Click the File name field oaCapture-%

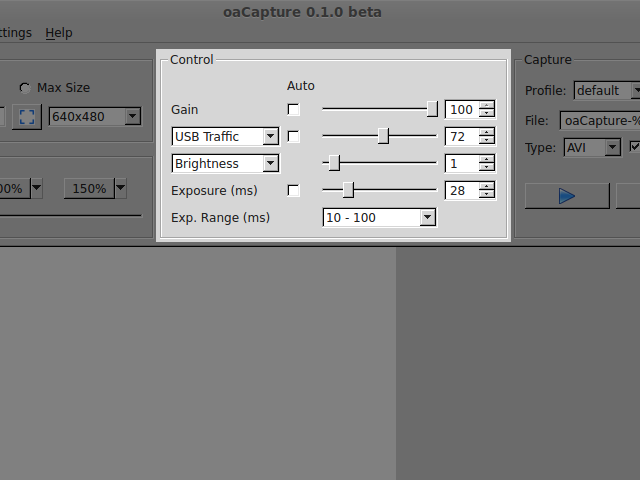tap(600, 121)
